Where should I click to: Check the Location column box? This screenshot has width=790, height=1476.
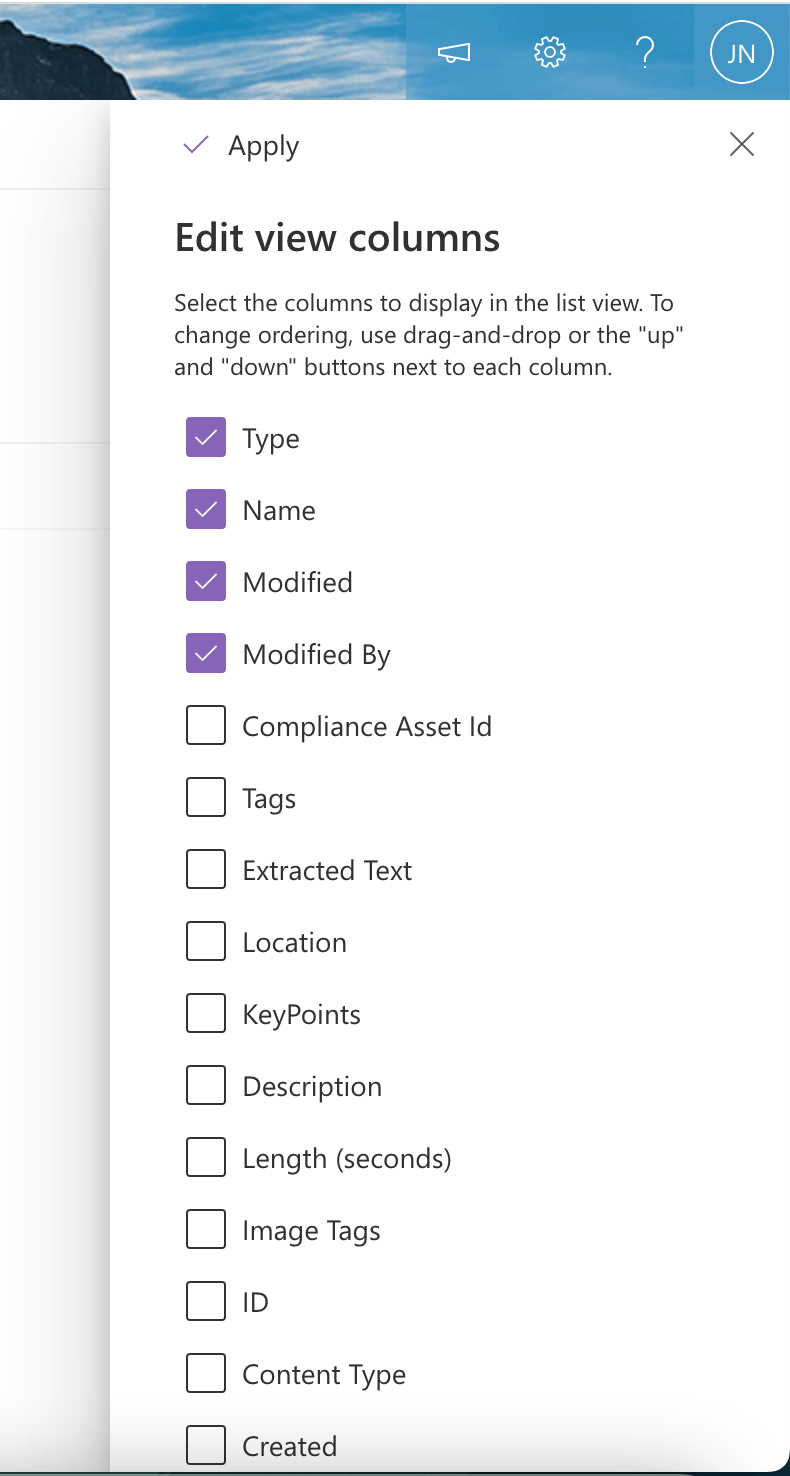tap(206, 942)
